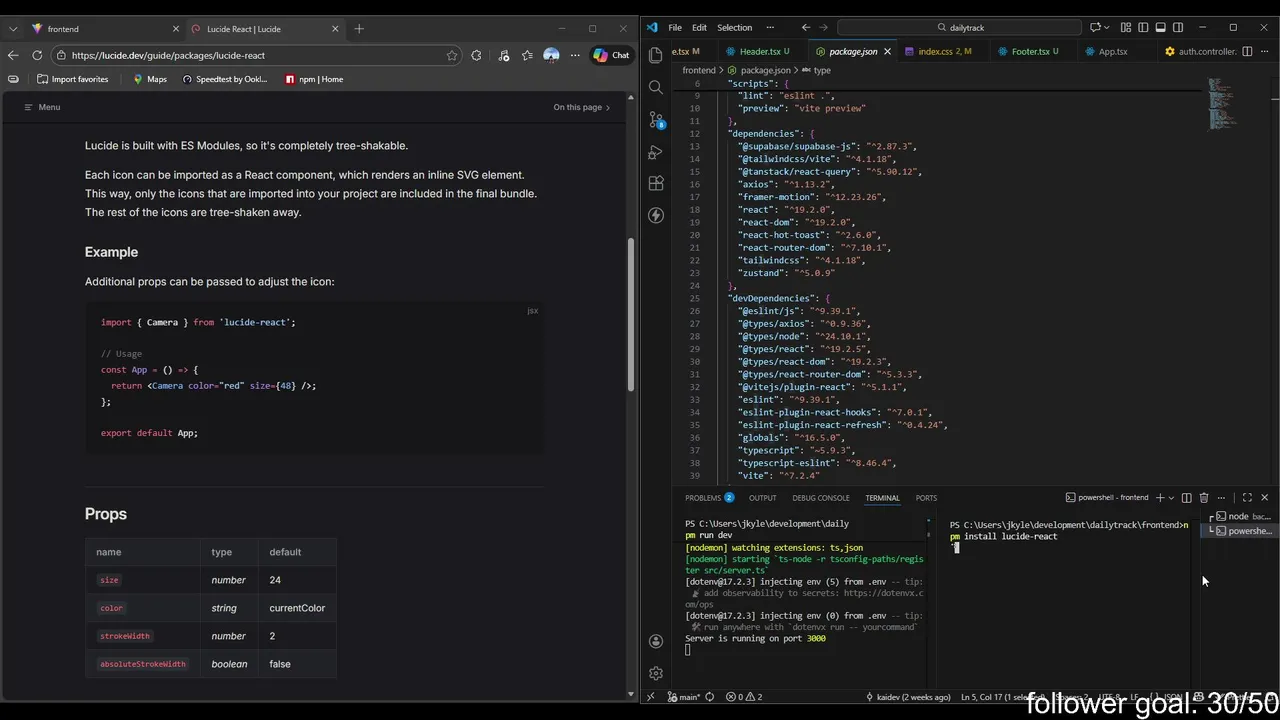Image resolution: width=1280 pixels, height=720 pixels.
Task: Close the terminal panel
Action: tap(1264, 497)
